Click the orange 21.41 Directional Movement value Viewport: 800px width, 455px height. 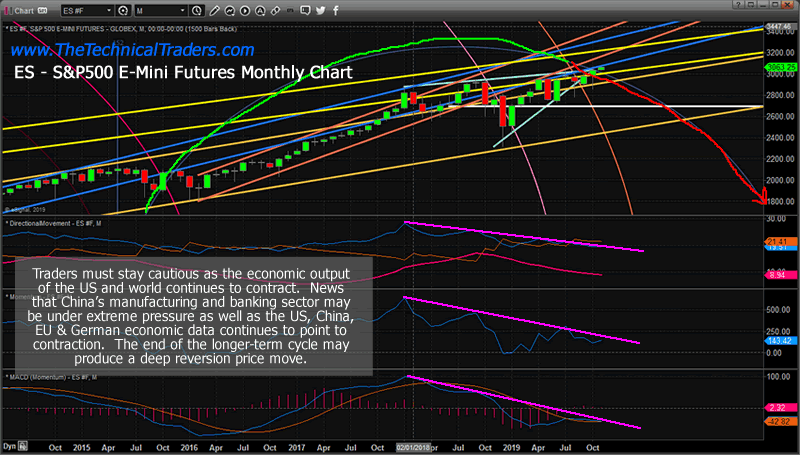(x=781, y=242)
